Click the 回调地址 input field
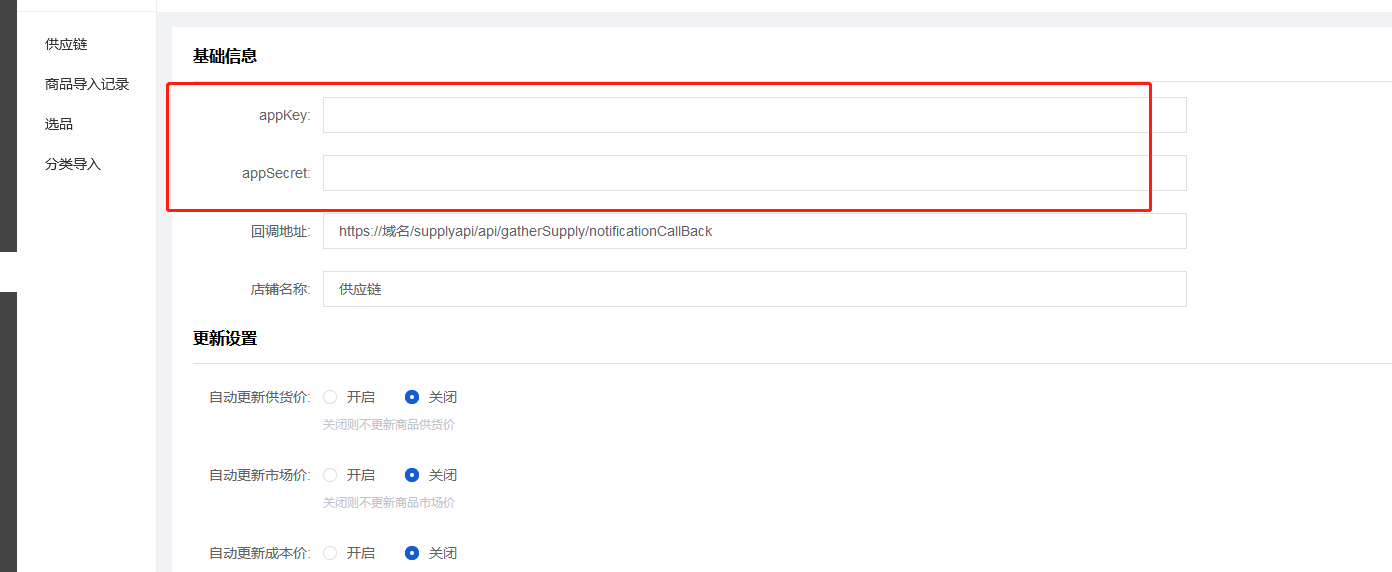This screenshot has height=572, width=1392. (754, 231)
